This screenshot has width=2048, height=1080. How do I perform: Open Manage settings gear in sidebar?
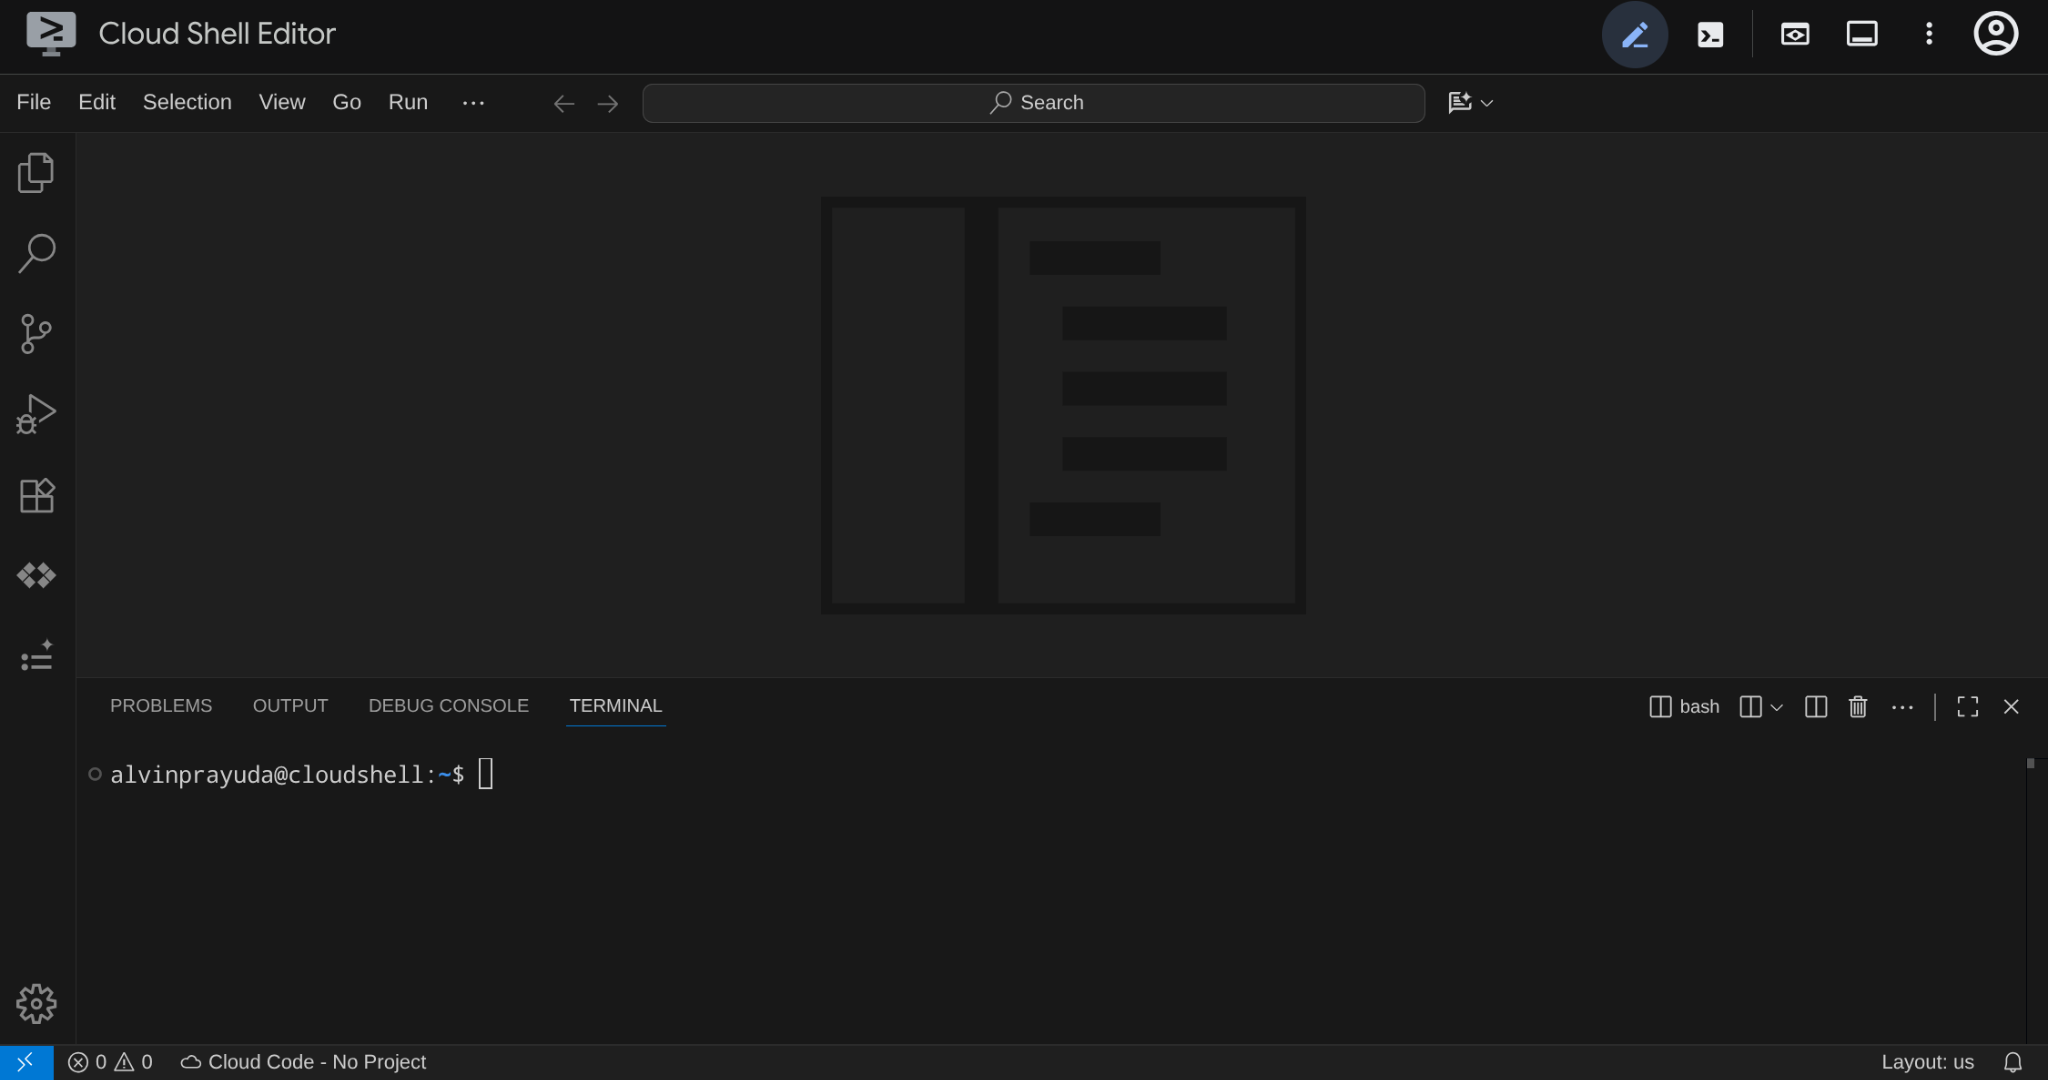36,1003
